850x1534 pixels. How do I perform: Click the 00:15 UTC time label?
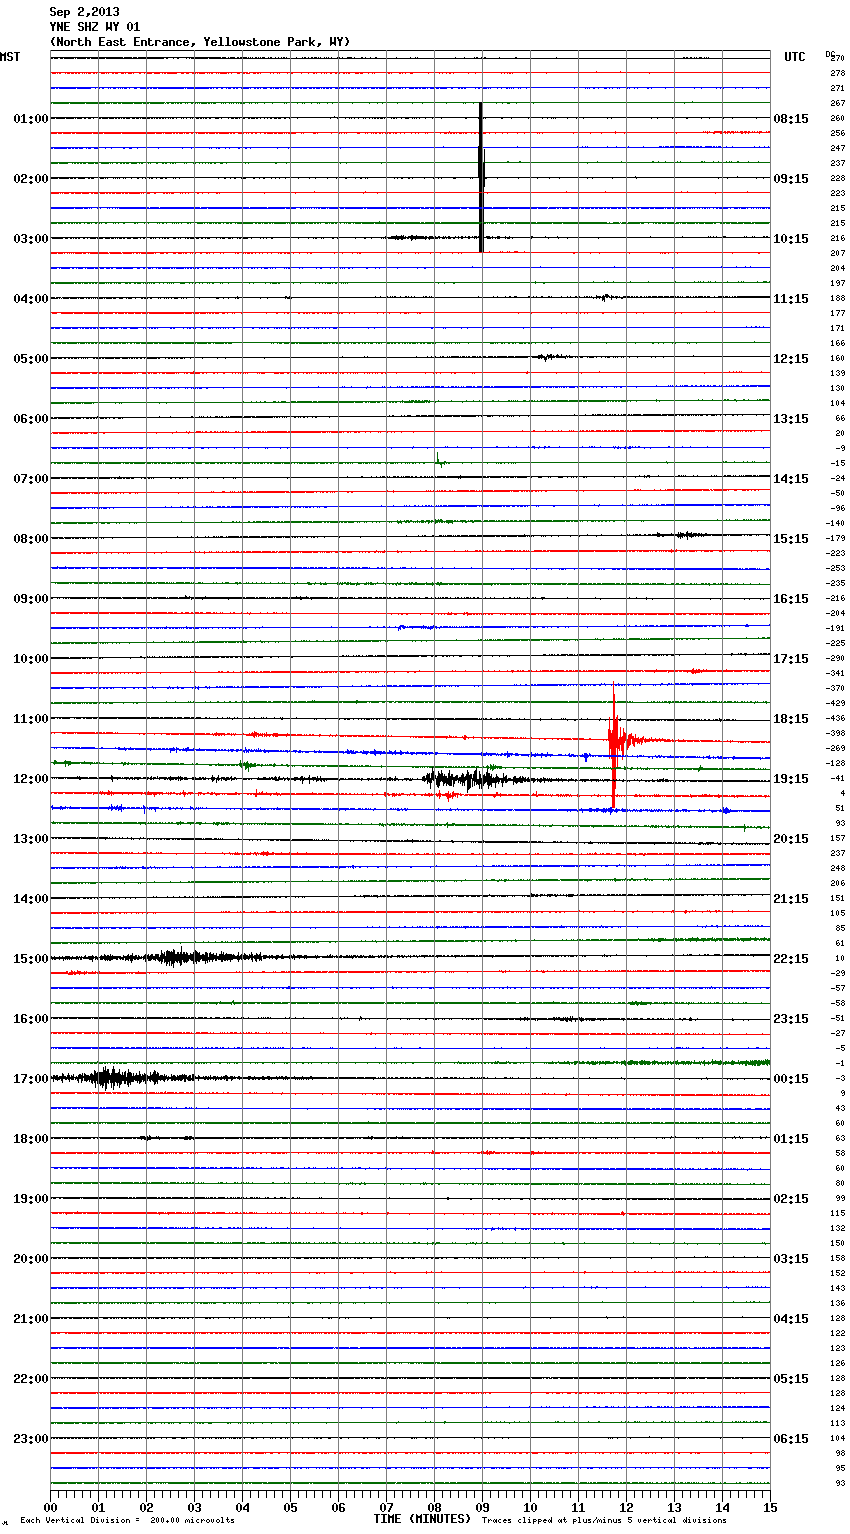791,1079
